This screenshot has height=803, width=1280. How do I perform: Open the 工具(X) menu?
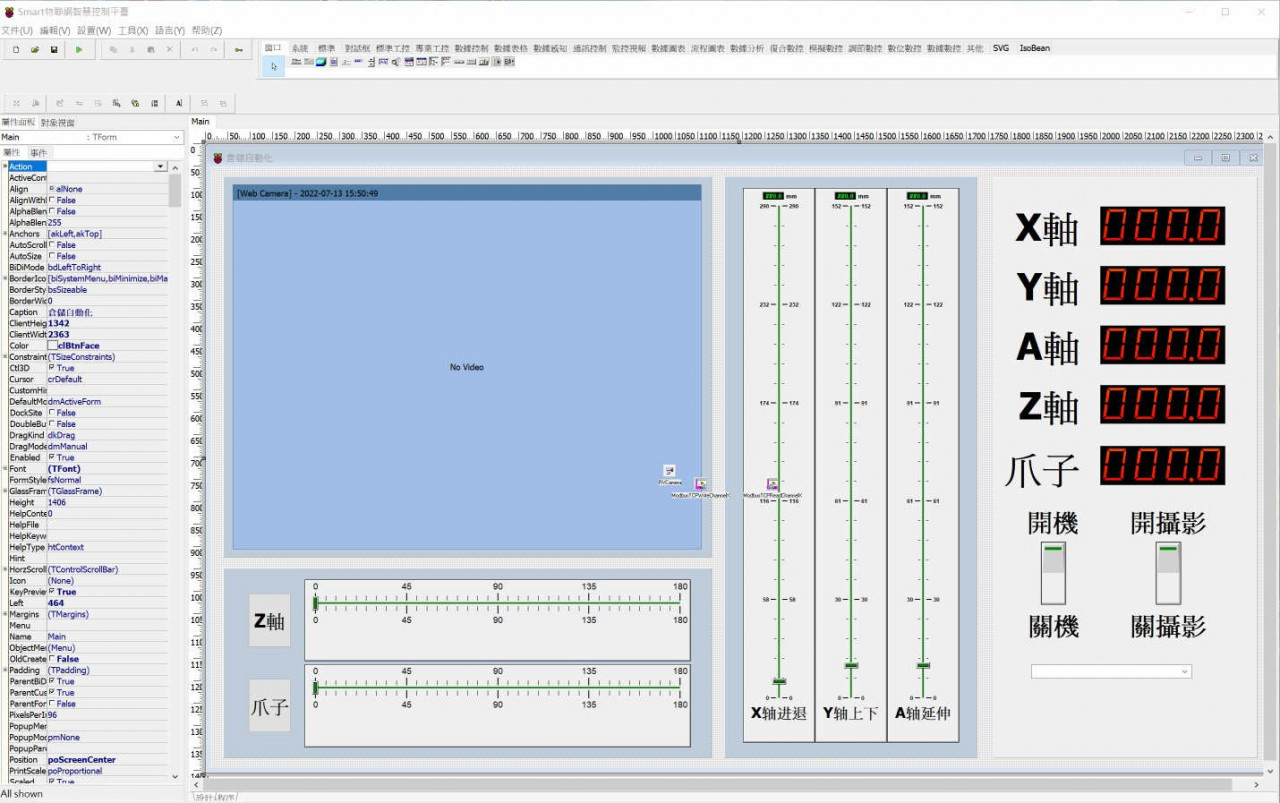(133, 31)
